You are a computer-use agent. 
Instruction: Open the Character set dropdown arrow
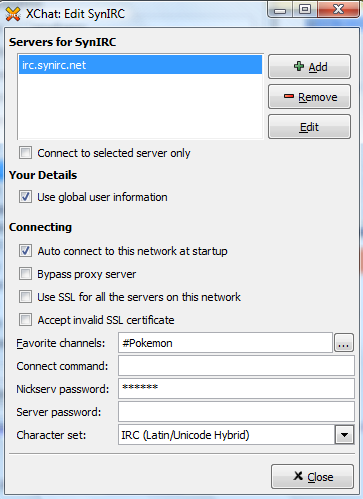(344, 435)
